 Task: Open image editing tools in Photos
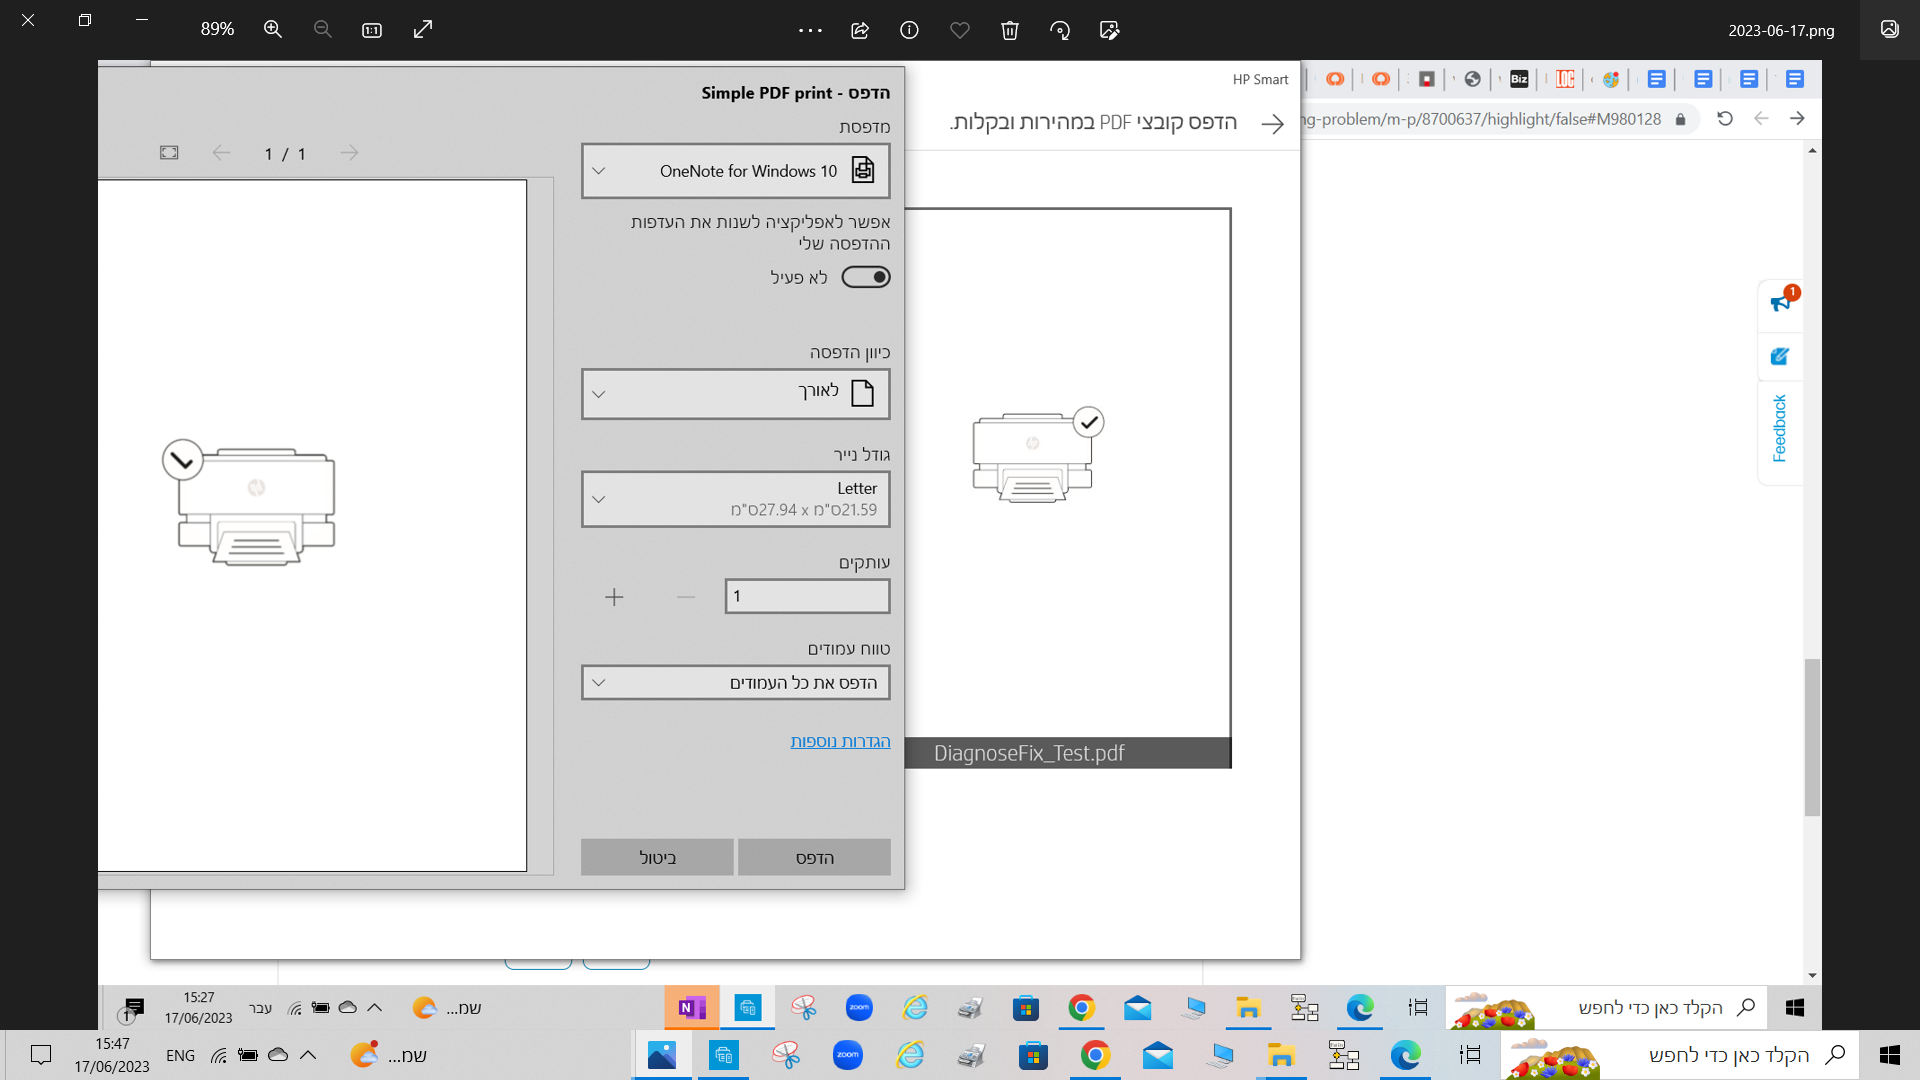(1109, 30)
